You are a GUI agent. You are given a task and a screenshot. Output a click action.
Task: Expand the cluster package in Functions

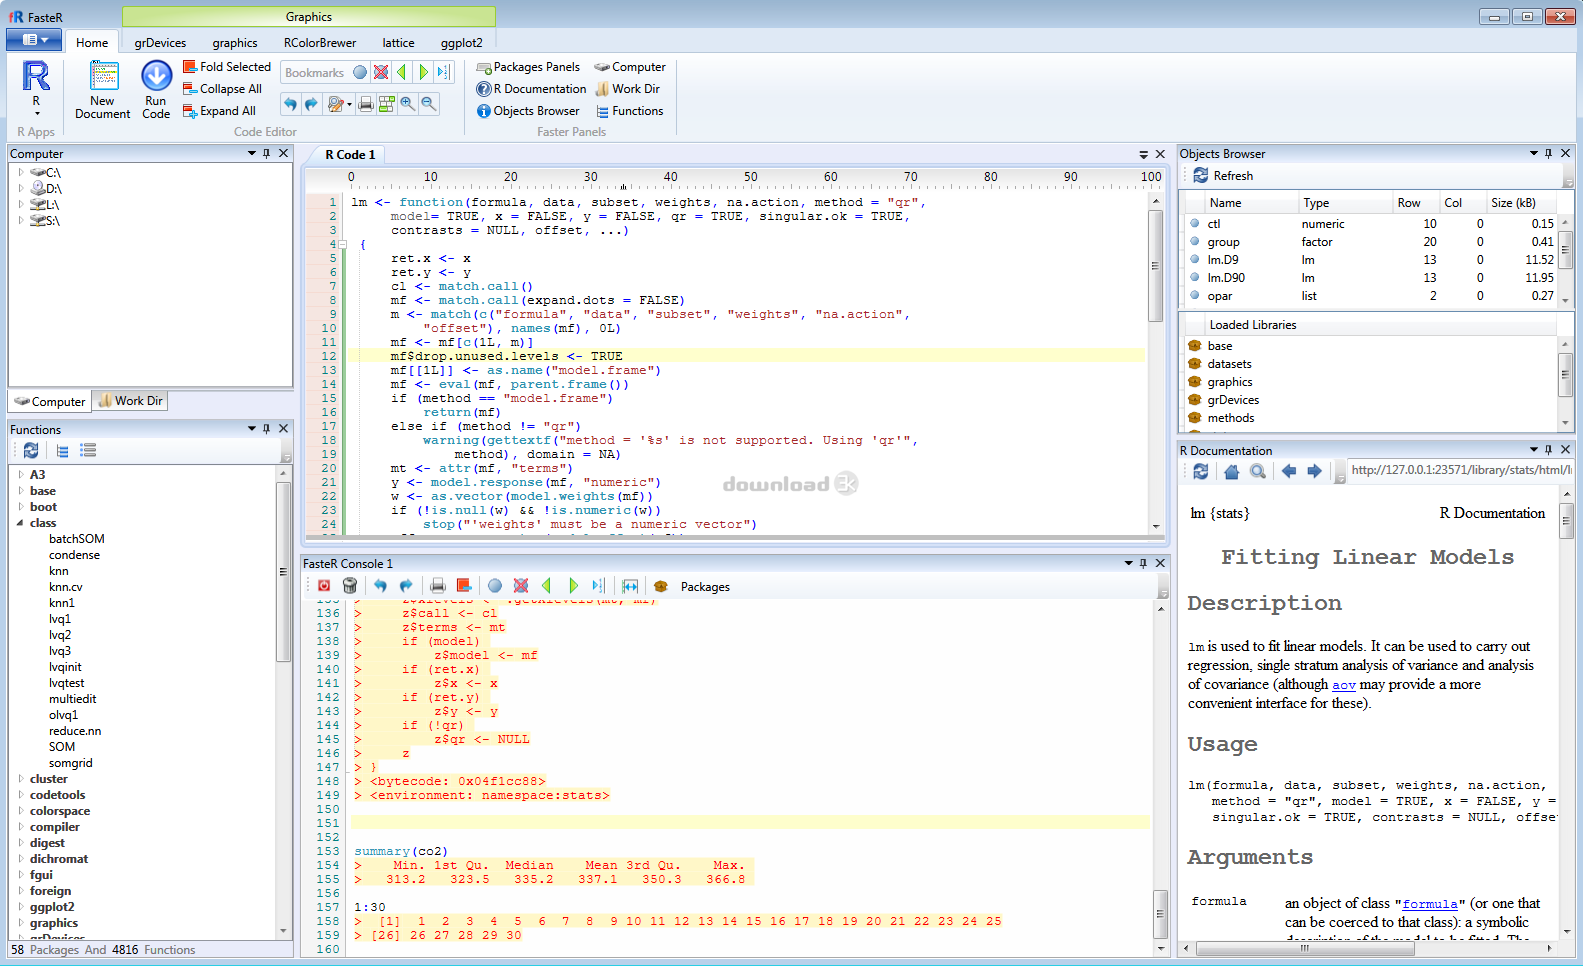(21, 779)
